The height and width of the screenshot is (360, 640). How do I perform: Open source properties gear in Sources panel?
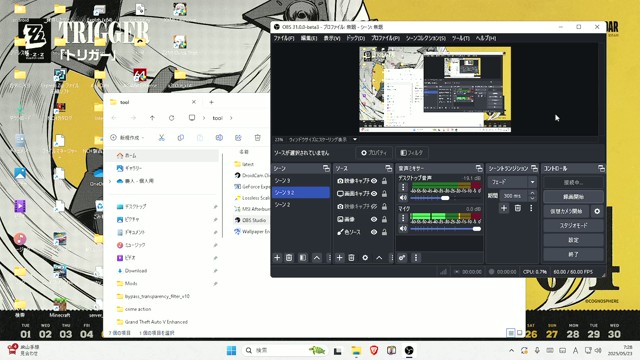click(x=365, y=258)
